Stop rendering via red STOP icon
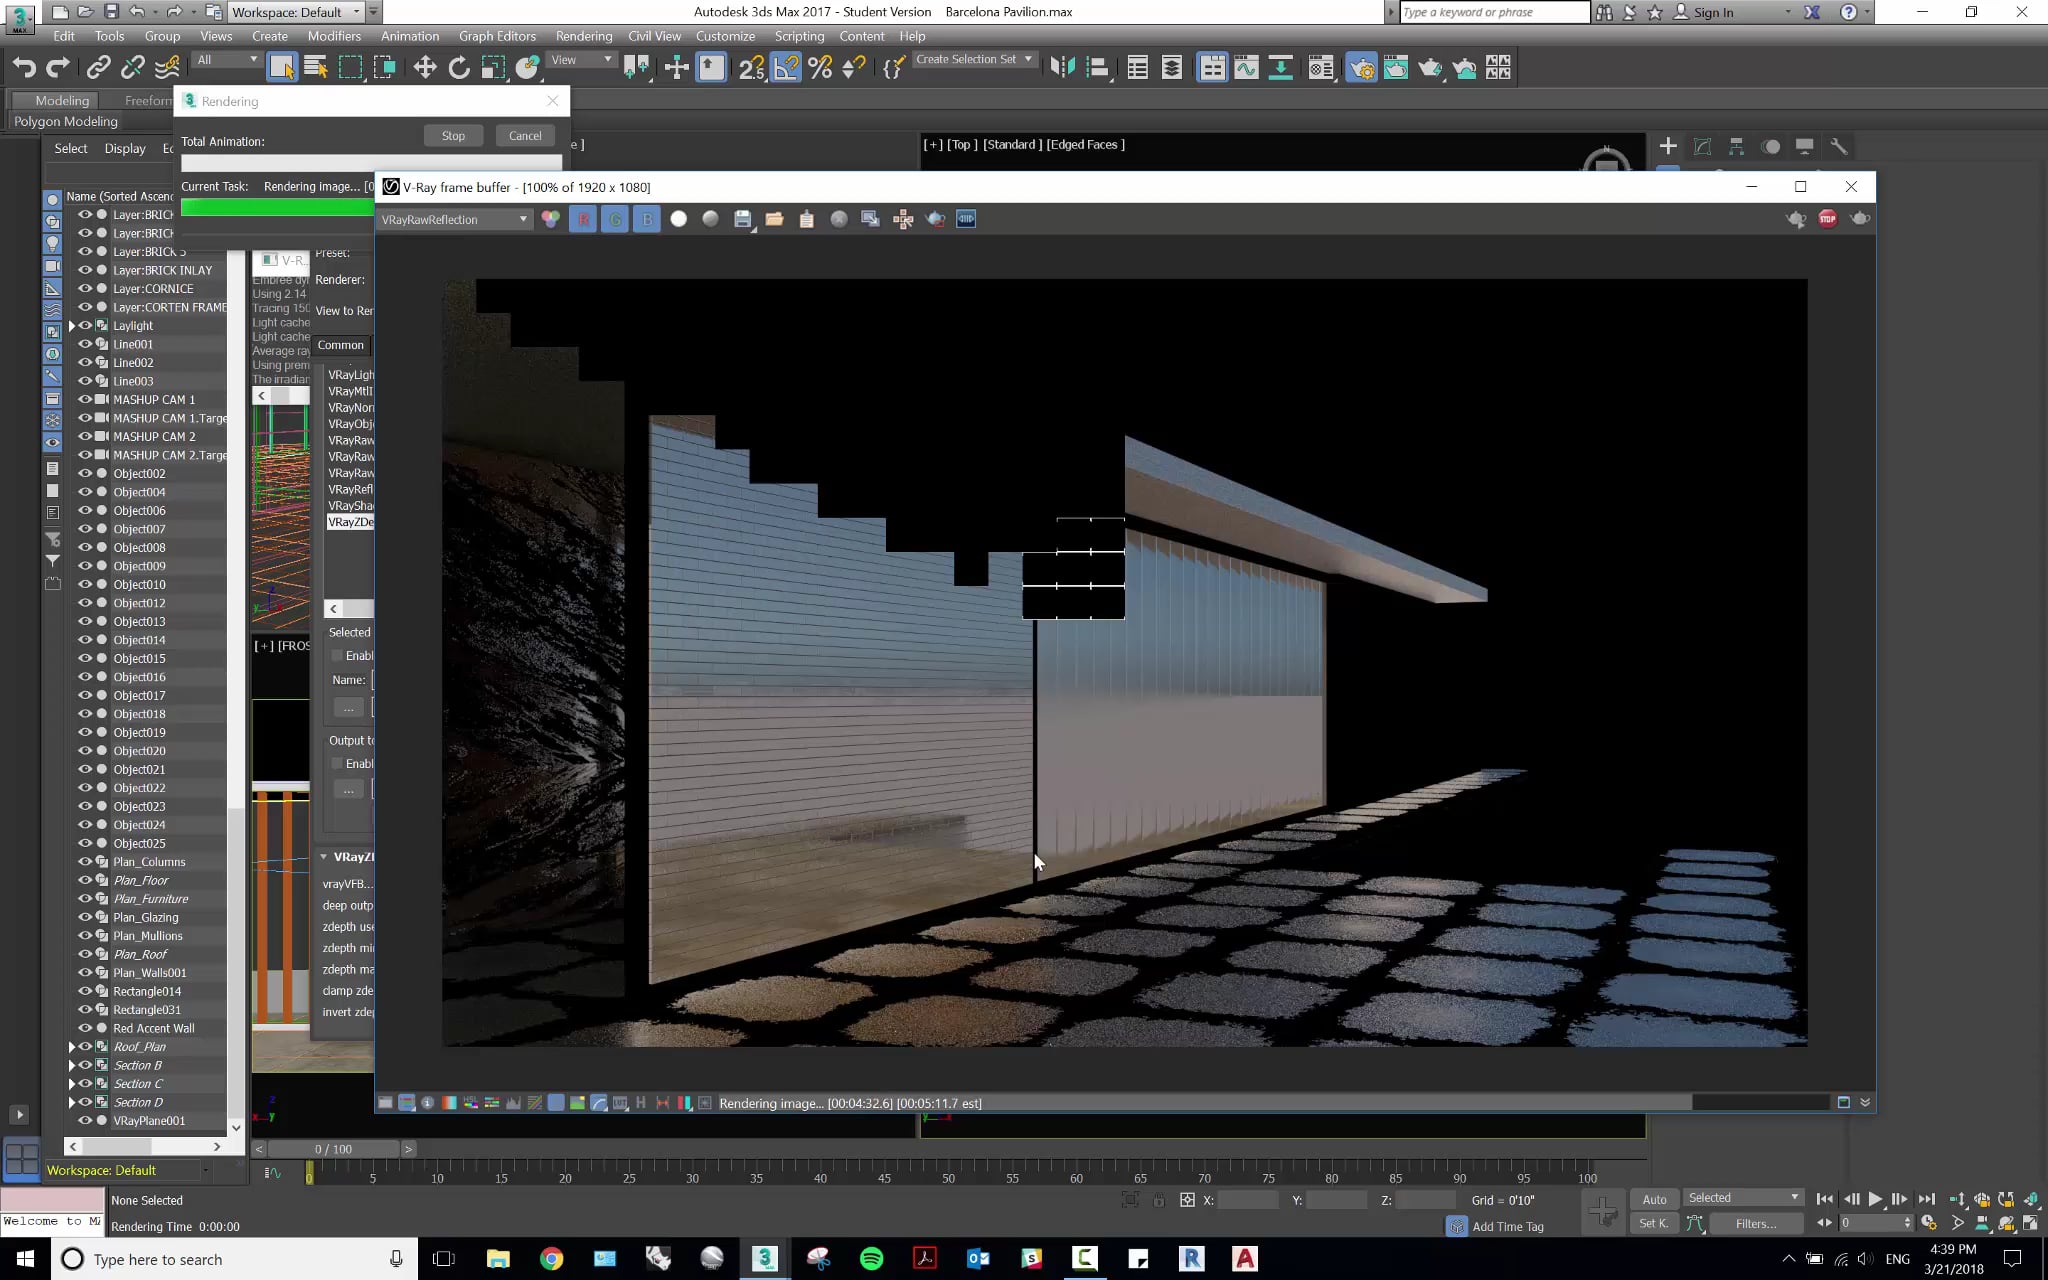This screenshot has width=2048, height=1280. (x=1828, y=219)
